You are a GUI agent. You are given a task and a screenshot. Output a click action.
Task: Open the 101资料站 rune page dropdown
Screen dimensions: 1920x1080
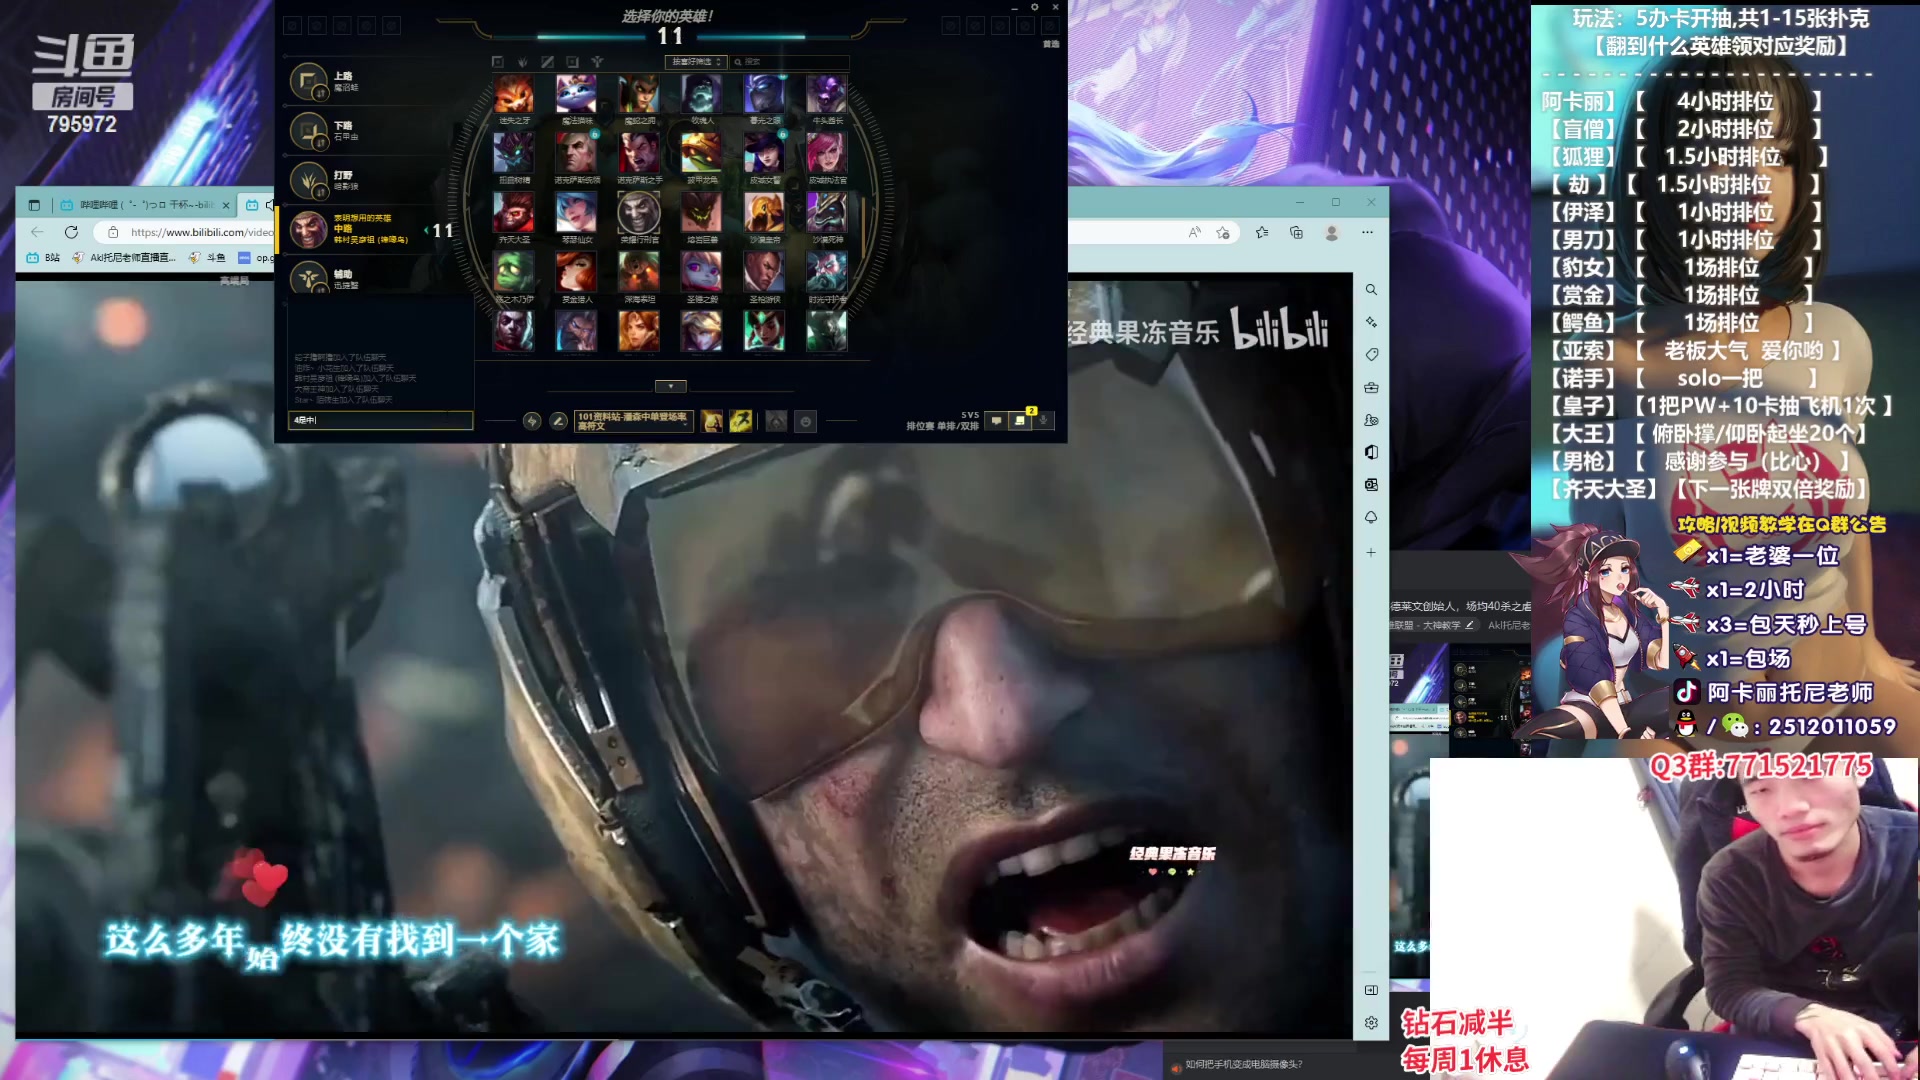click(634, 421)
